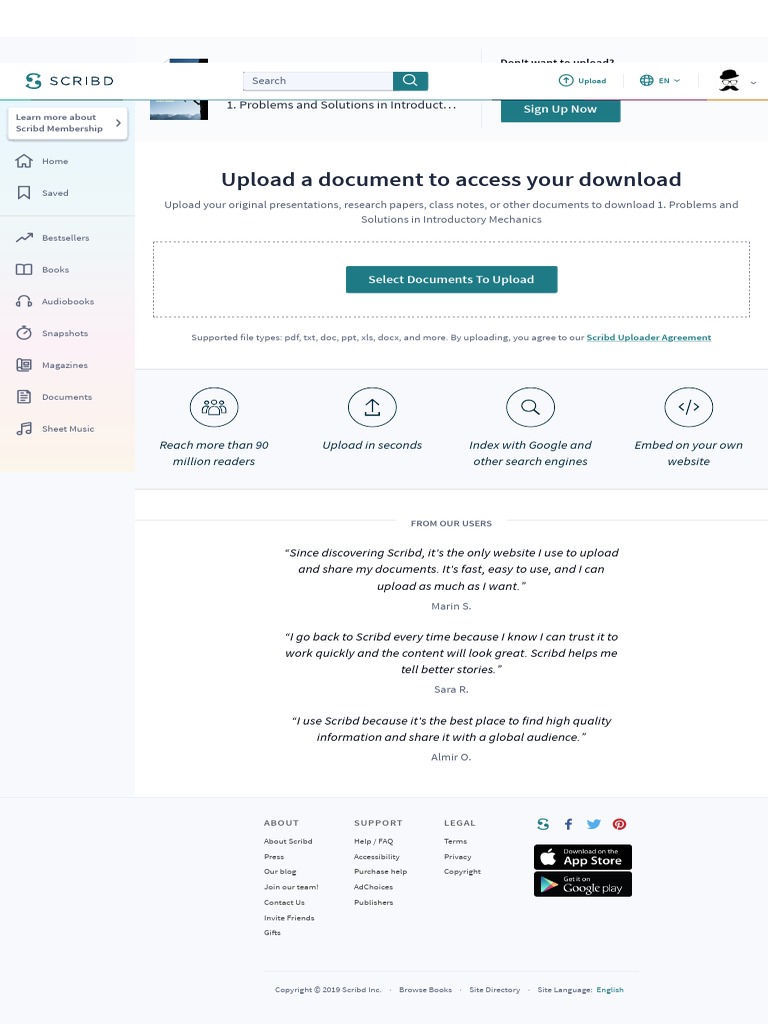Open Sheet Music in sidebar
768x1024 pixels.
tap(68, 429)
